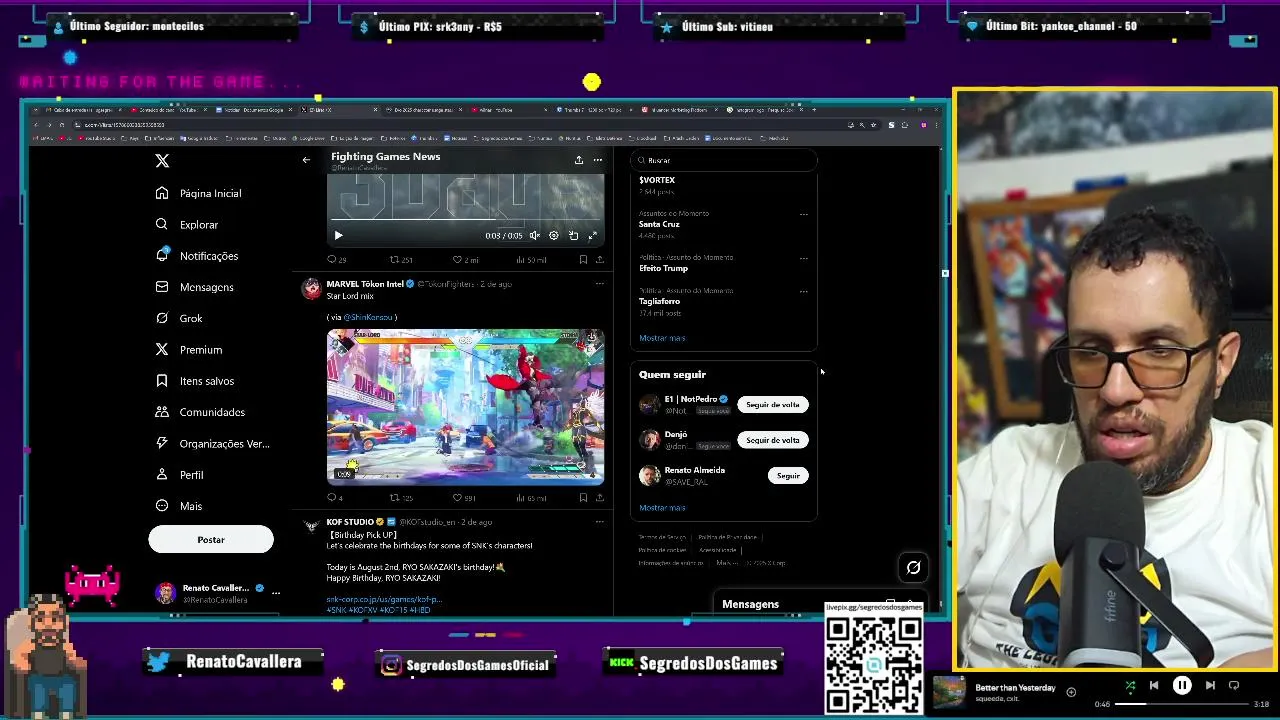Viewport: 1280px width, 720px height.
Task: Reply to top tweet with 29 replies
Action: 336,260
